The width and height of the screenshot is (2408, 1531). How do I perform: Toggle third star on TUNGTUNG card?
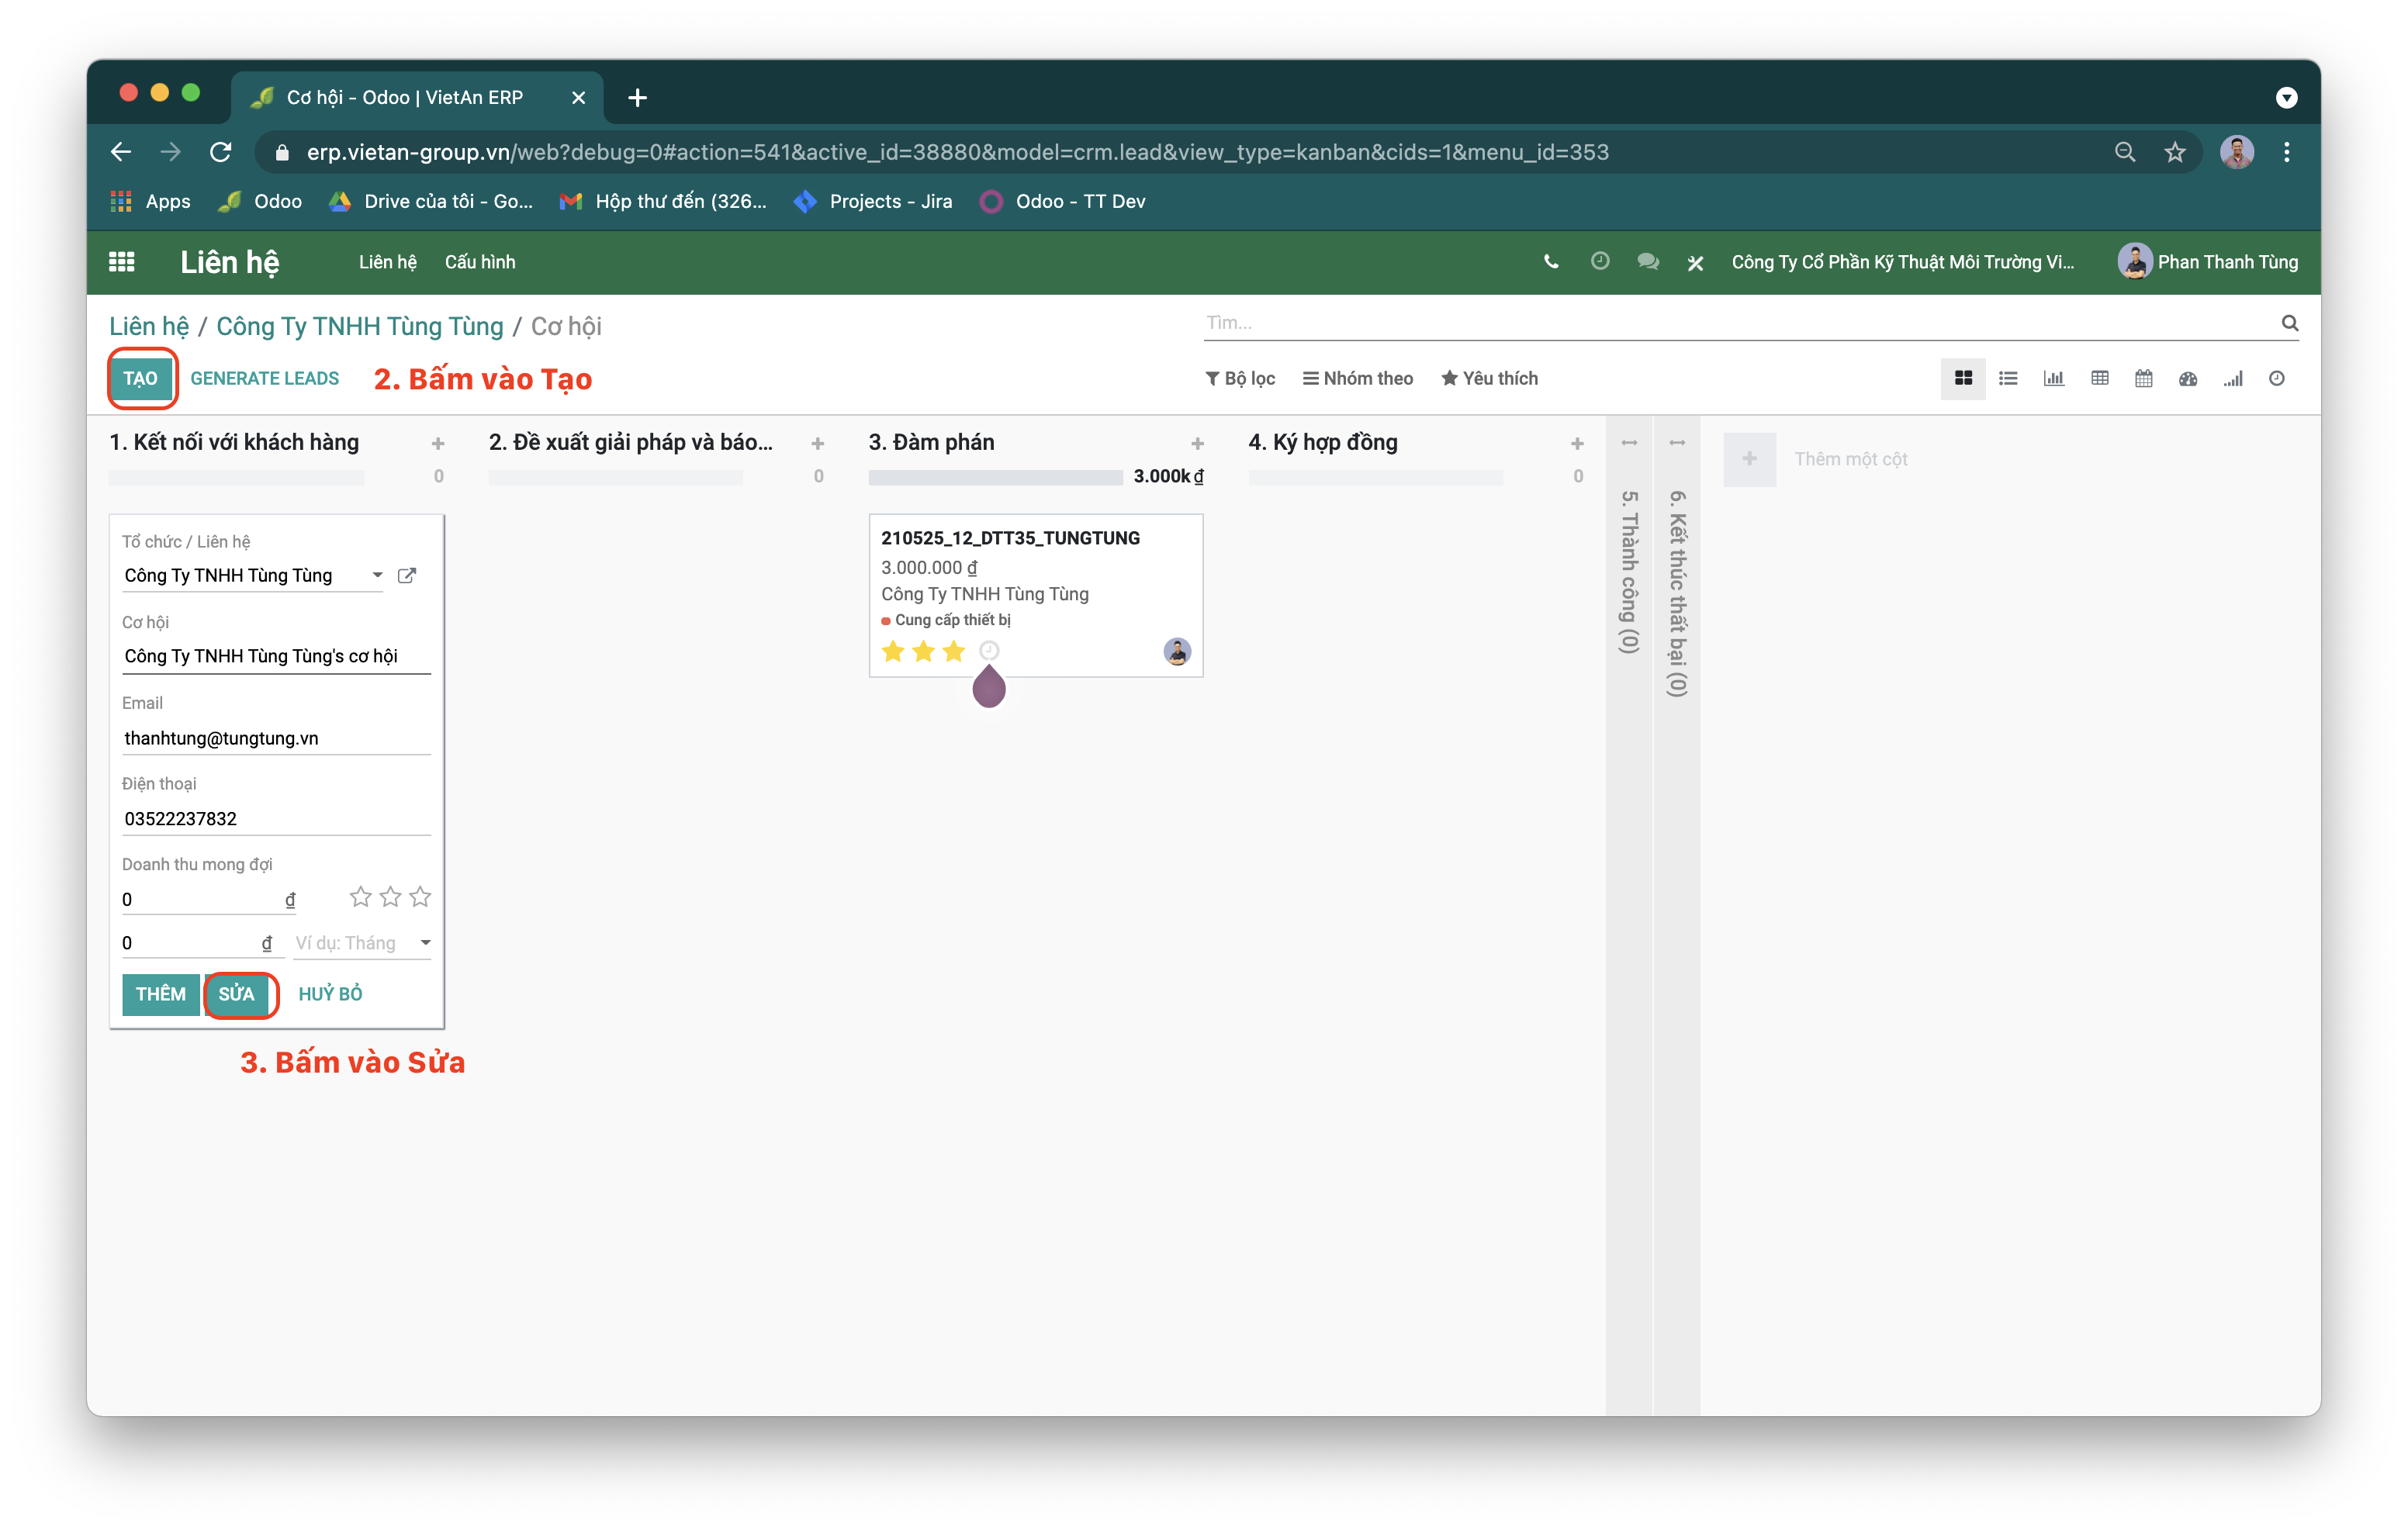pyautogui.click(x=953, y=652)
